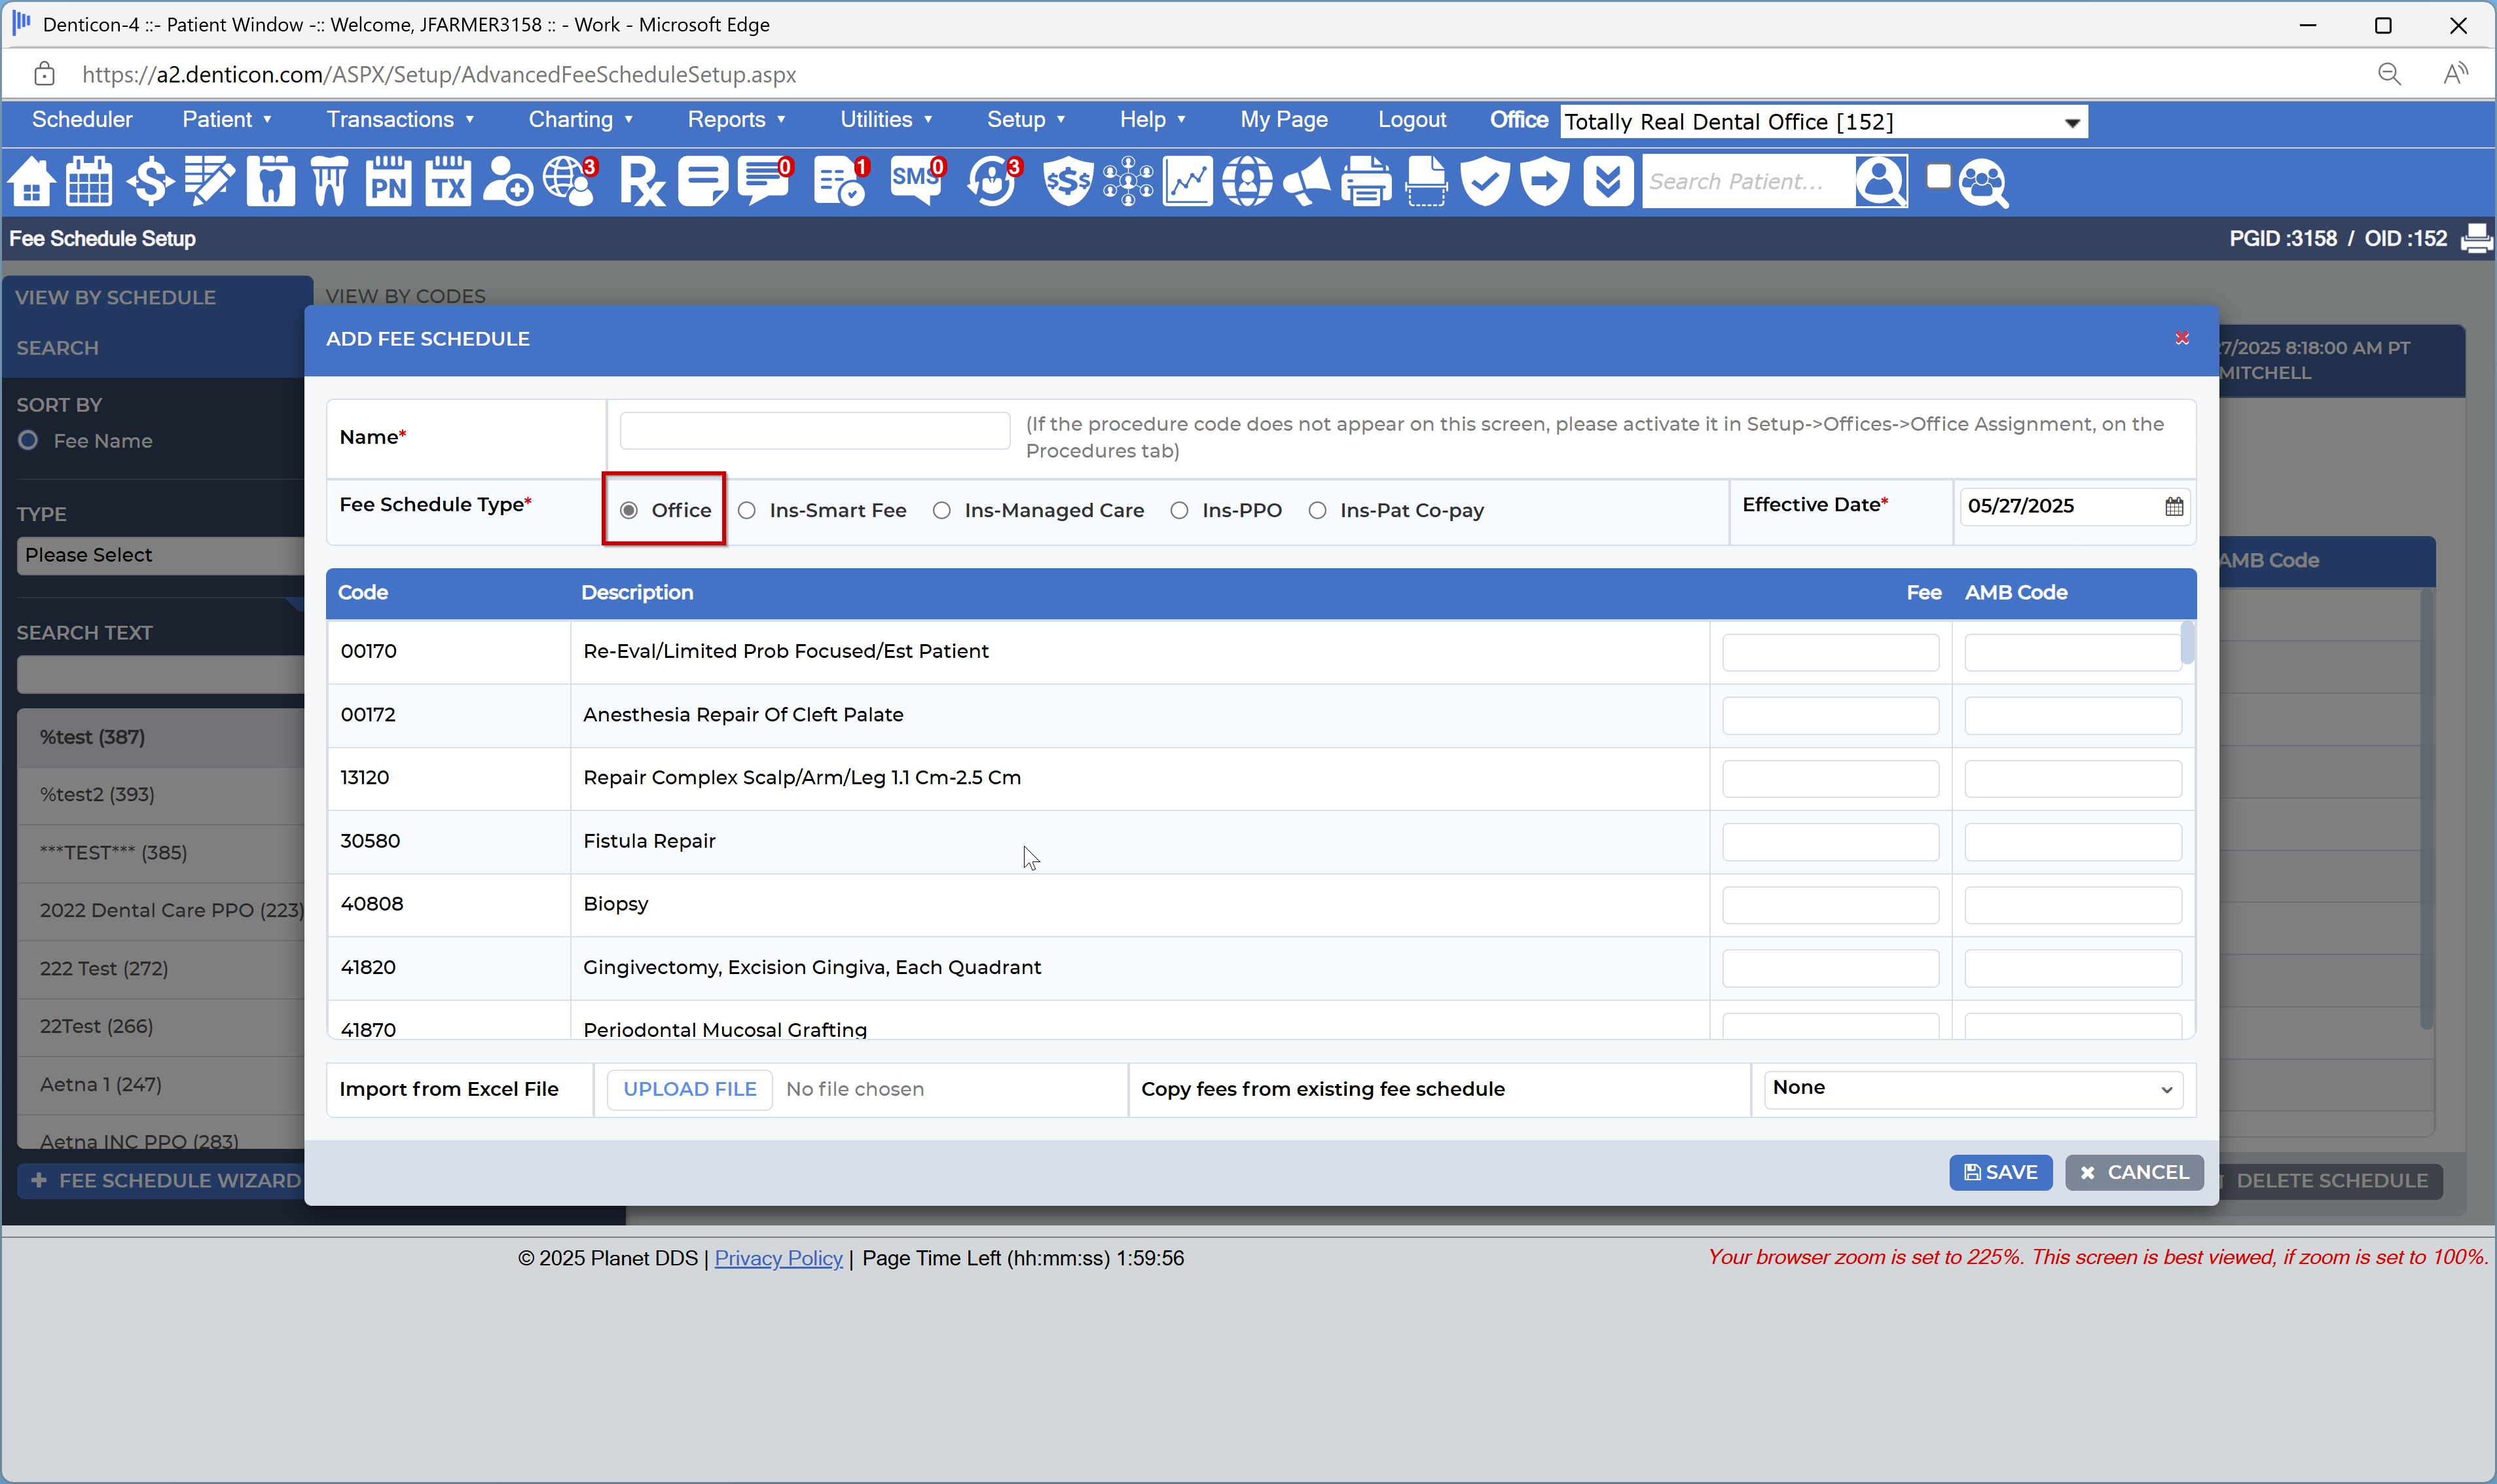
Task: Open the TX treatment plan icon
Action: click(448, 182)
